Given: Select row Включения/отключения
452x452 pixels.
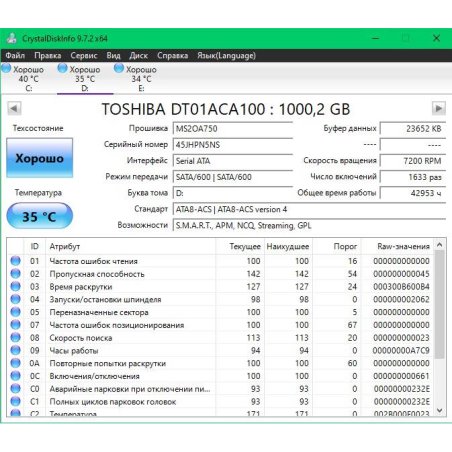Looking at the screenshot, I should [220, 376].
